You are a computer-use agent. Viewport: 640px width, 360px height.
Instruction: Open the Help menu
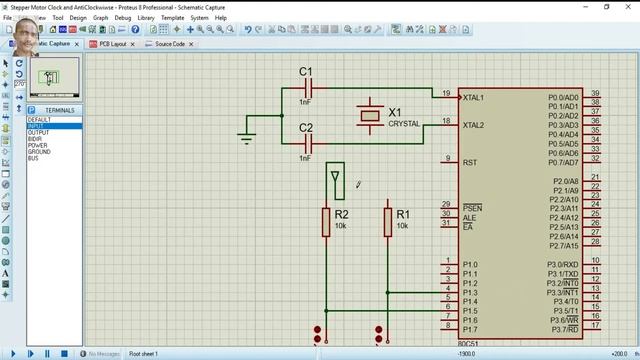(221, 18)
